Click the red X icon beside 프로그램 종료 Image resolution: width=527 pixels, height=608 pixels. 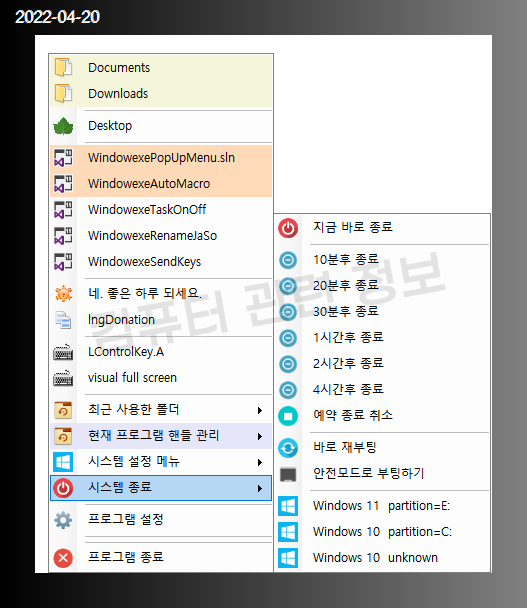pyautogui.click(x=63, y=558)
